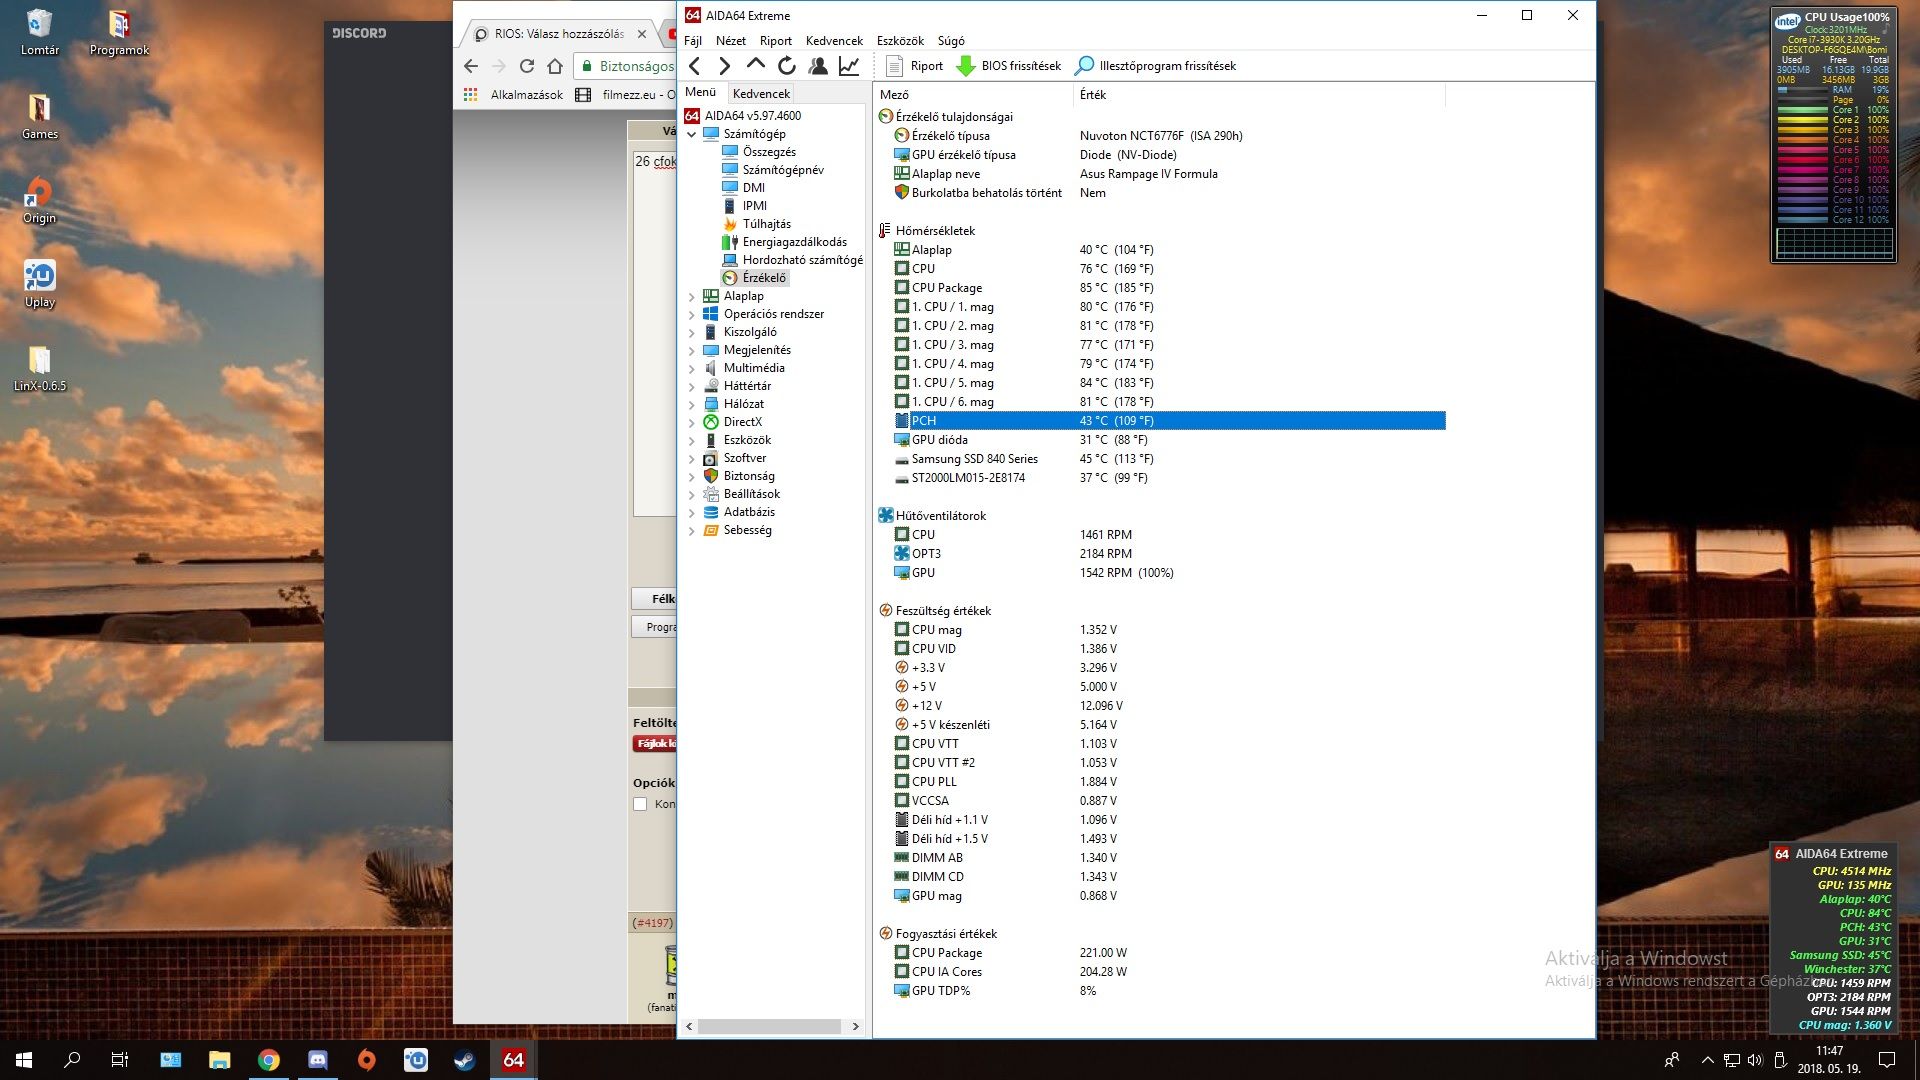Open the Riport menu
1920x1080 pixels.
click(775, 41)
